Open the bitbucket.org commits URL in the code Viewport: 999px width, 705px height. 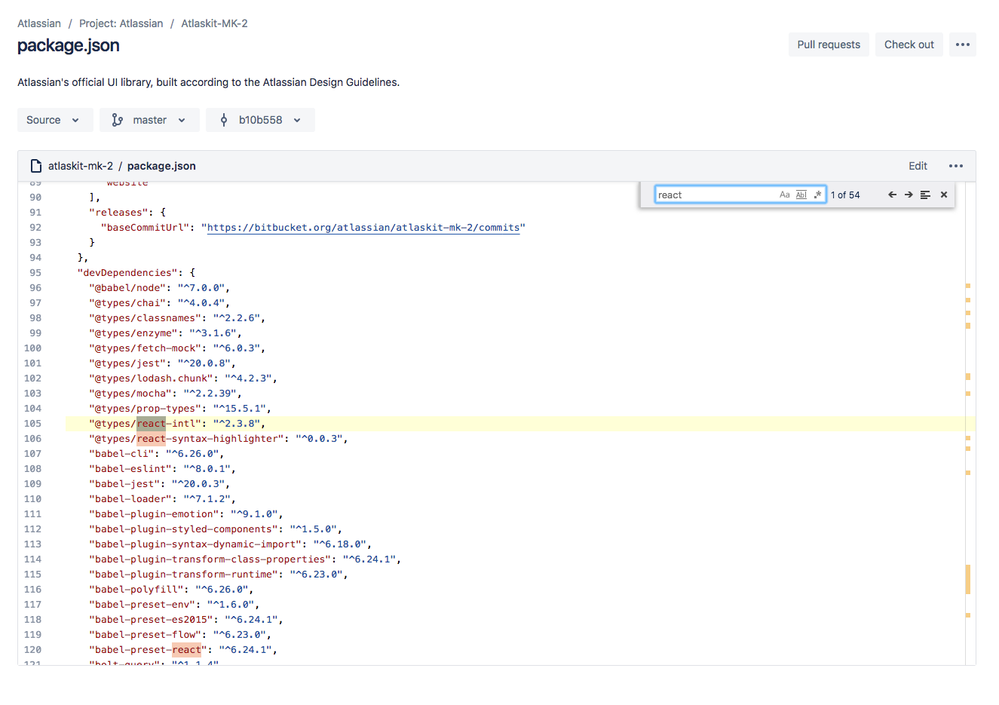[364, 227]
